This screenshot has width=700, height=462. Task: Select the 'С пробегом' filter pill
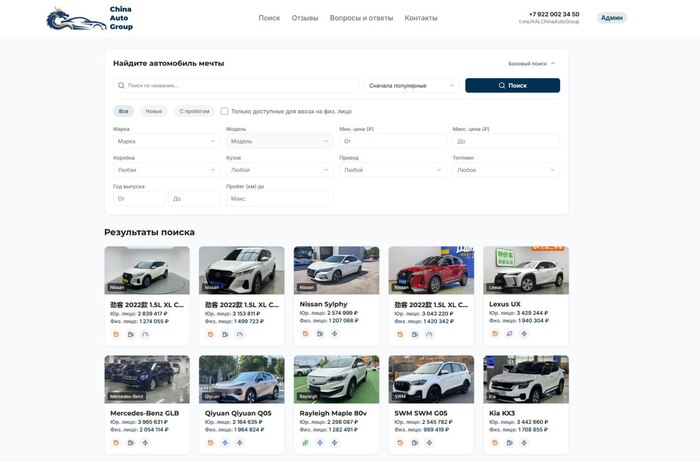(x=194, y=111)
